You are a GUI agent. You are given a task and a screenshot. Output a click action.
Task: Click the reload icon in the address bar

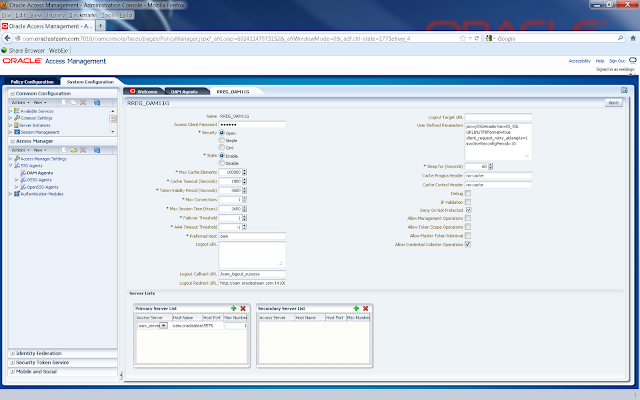(476, 38)
